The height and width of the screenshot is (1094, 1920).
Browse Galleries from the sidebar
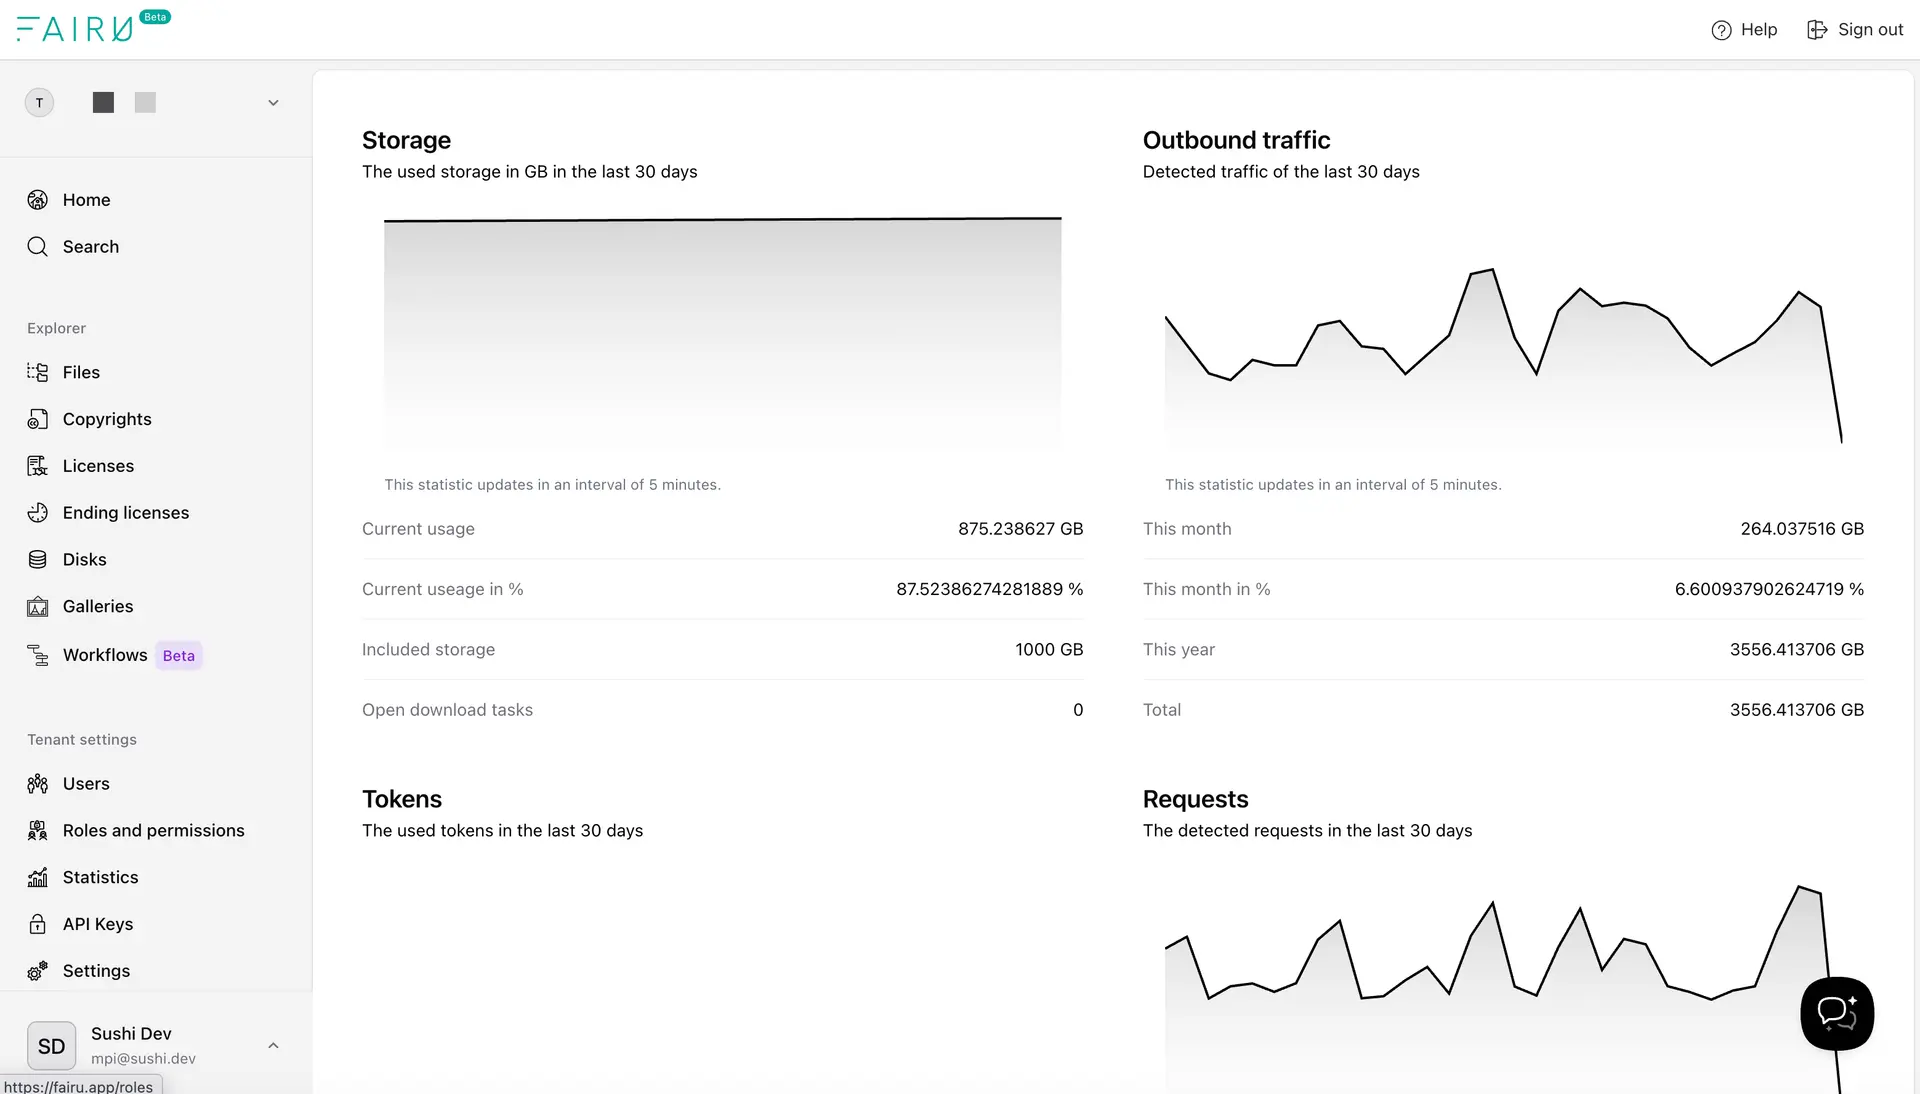tap(97, 606)
